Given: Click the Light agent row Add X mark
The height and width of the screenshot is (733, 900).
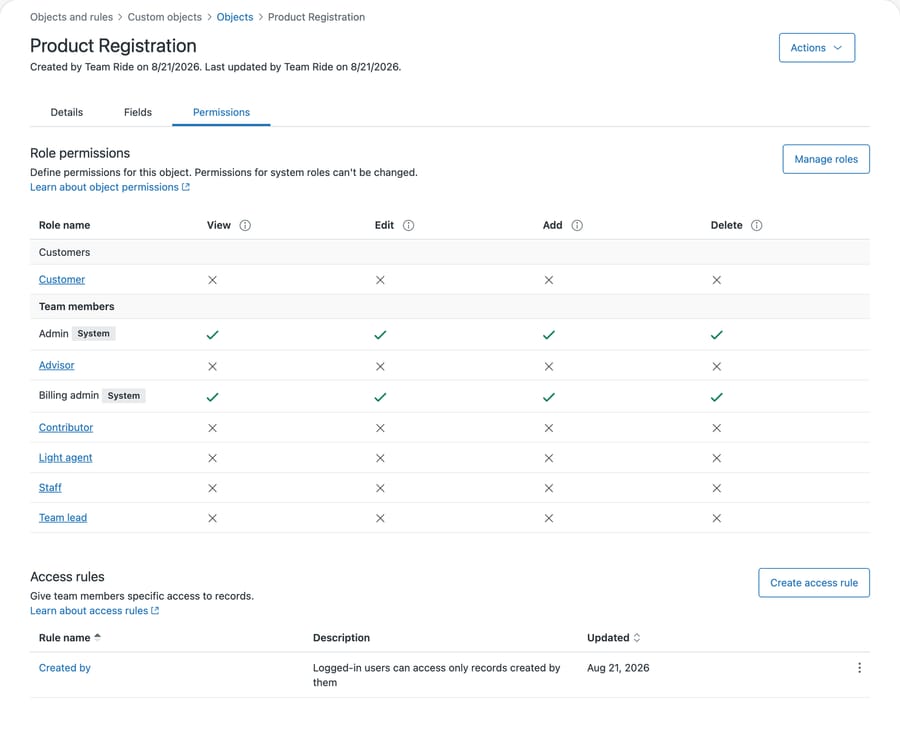Looking at the screenshot, I should click(x=549, y=458).
